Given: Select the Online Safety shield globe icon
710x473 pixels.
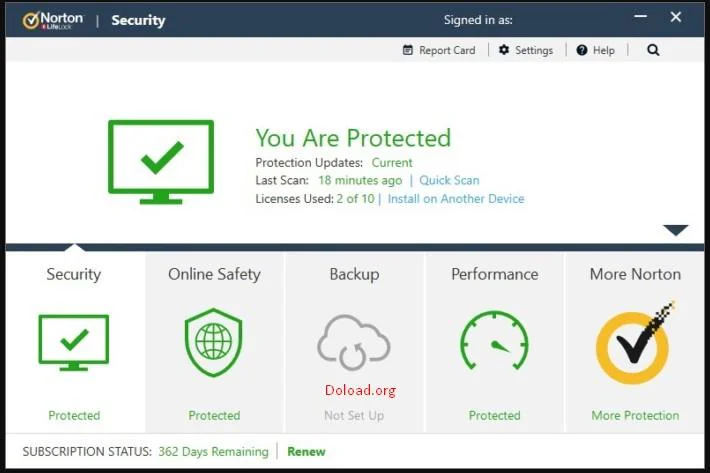Looking at the screenshot, I should pyautogui.click(x=213, y=343).
